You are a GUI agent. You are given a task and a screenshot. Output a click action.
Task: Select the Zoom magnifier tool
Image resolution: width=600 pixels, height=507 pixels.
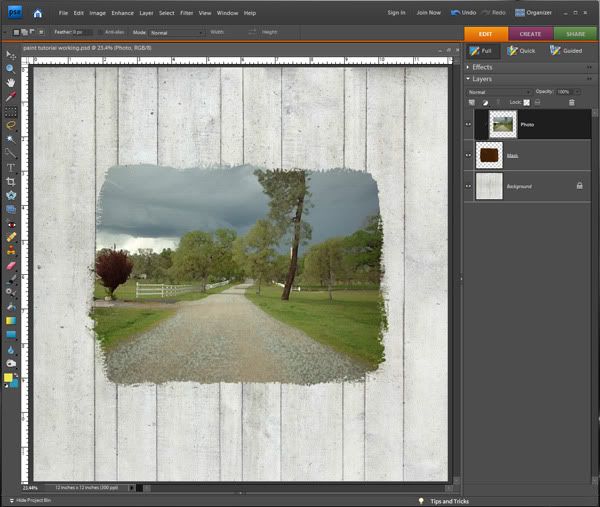pyautogui.click(x=11, y=68)
